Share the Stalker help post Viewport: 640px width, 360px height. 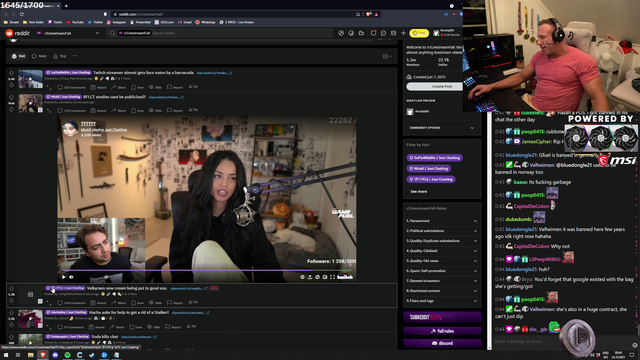click(117, 327)
